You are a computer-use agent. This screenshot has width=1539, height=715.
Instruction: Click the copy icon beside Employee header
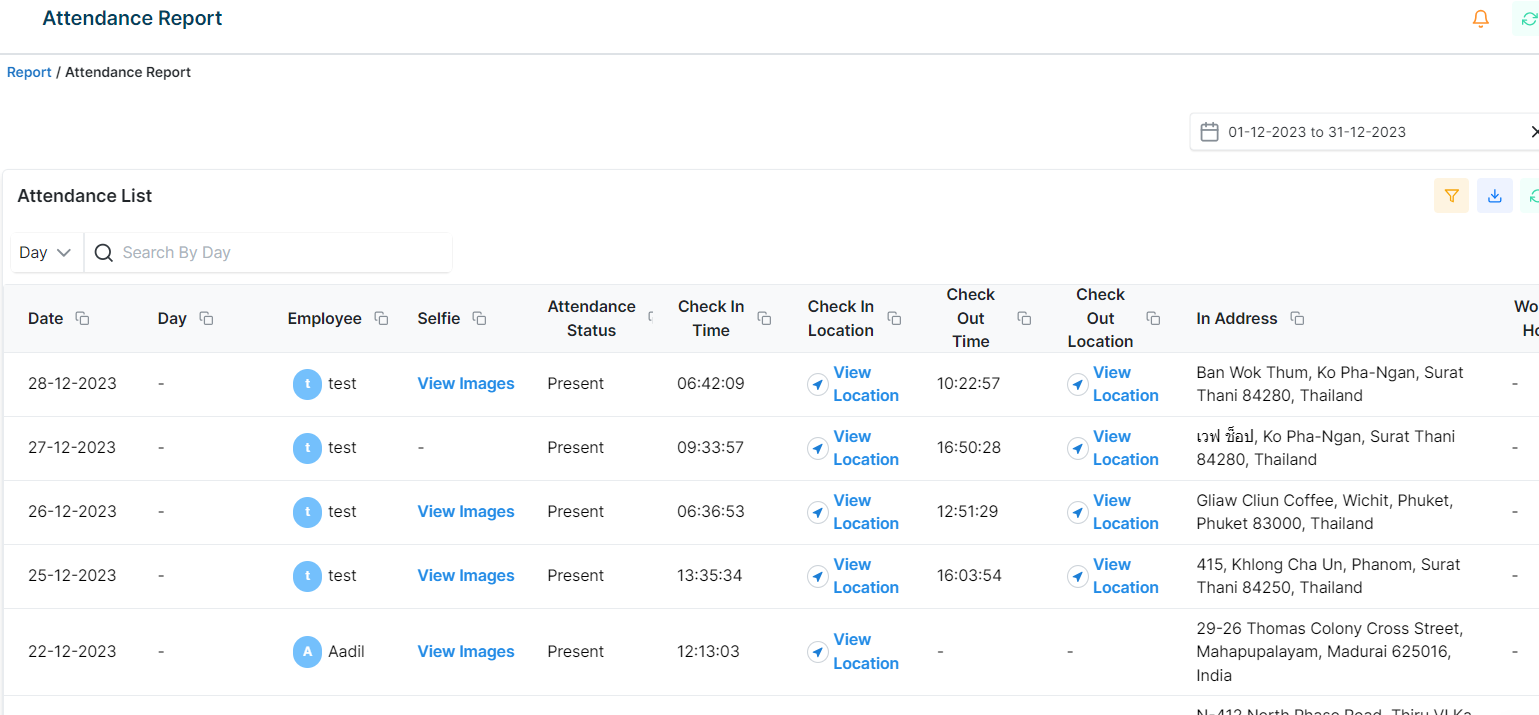pyautogui.click(x=381, y=318)
